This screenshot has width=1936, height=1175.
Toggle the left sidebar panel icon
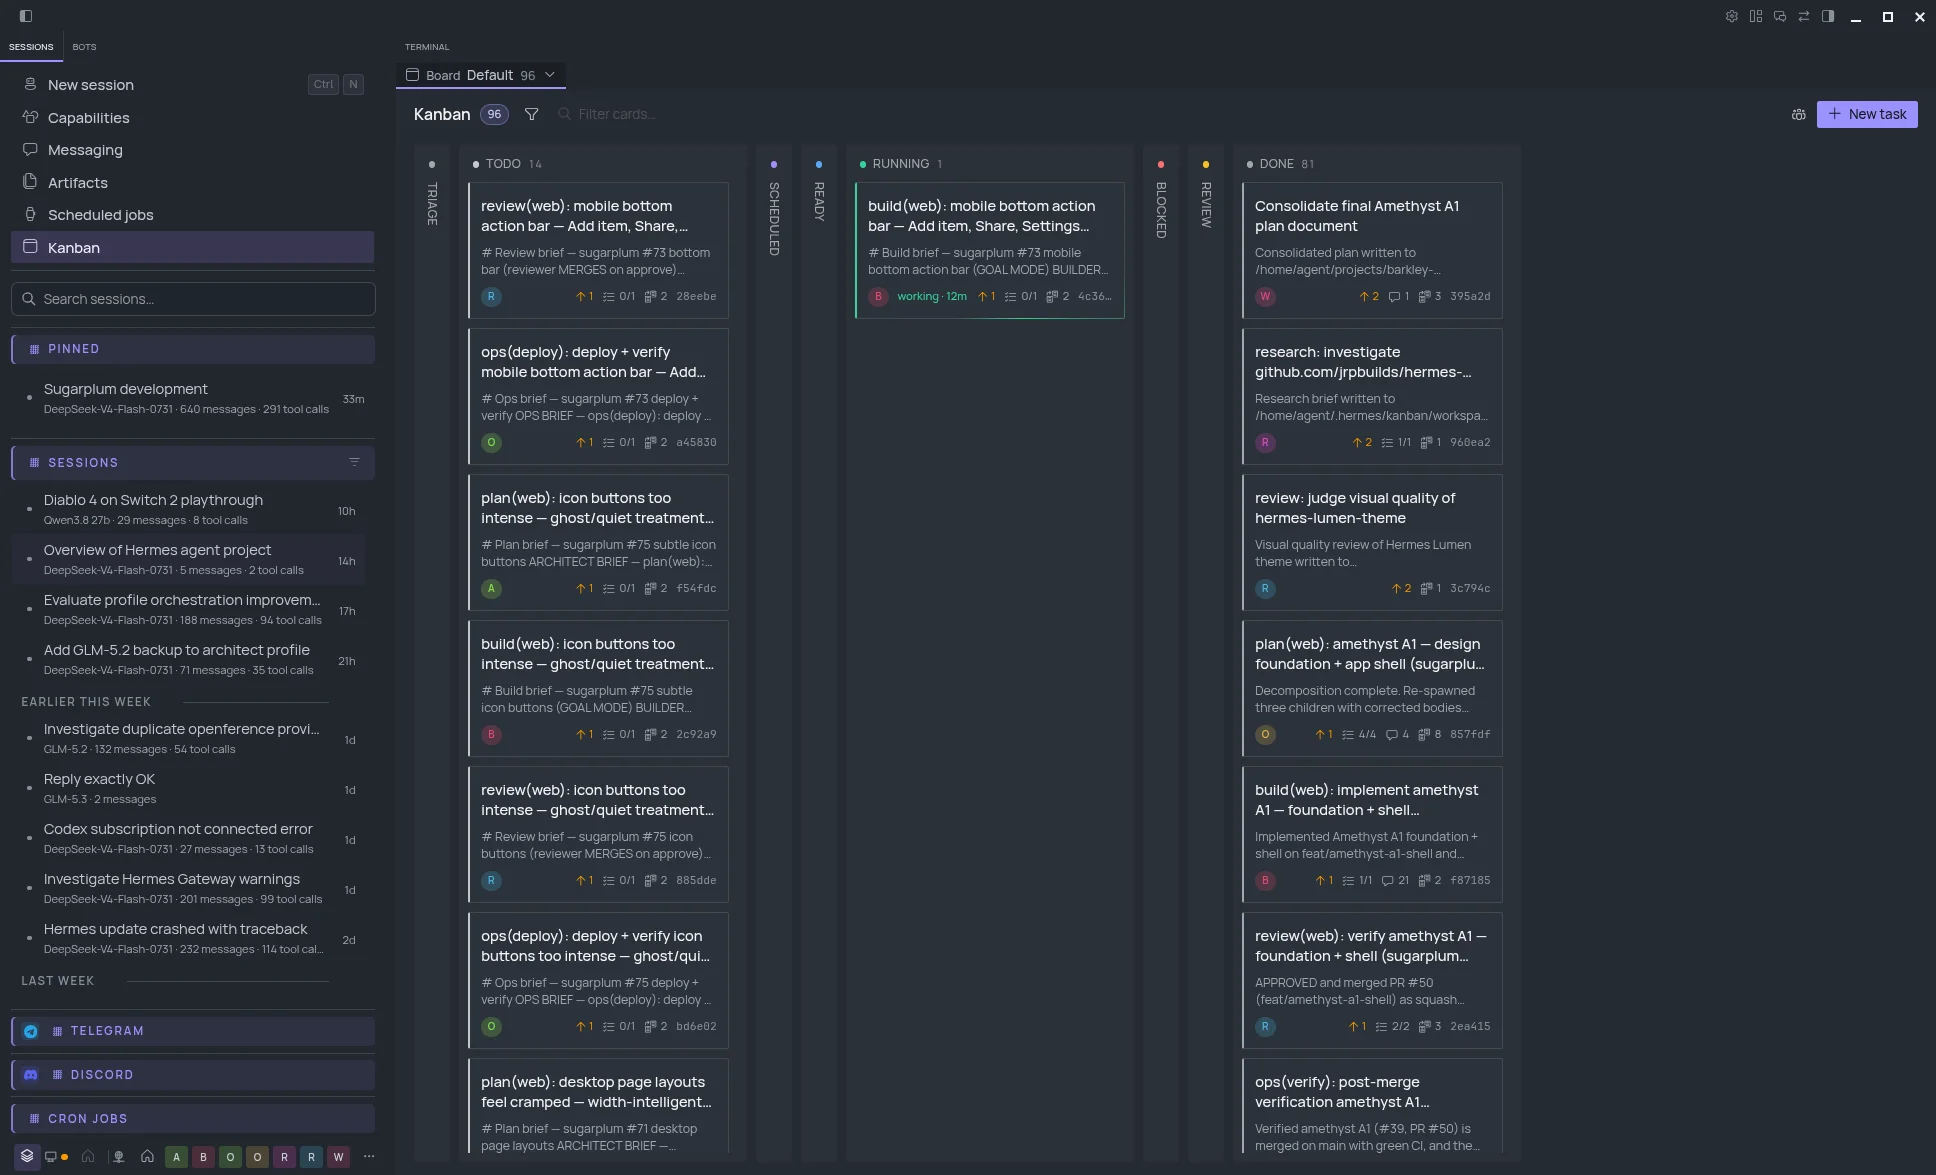point(26,16)
